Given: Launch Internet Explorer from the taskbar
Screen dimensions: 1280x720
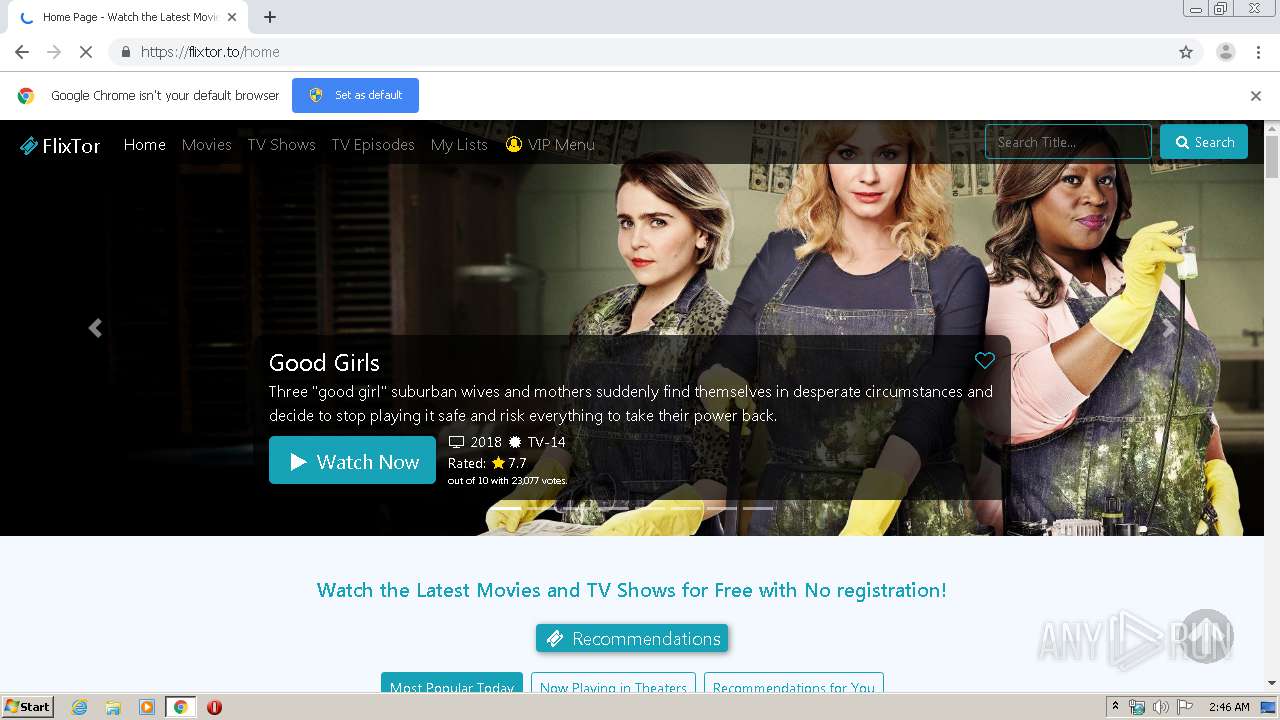Looking at the screenshot, I should 79,707.
